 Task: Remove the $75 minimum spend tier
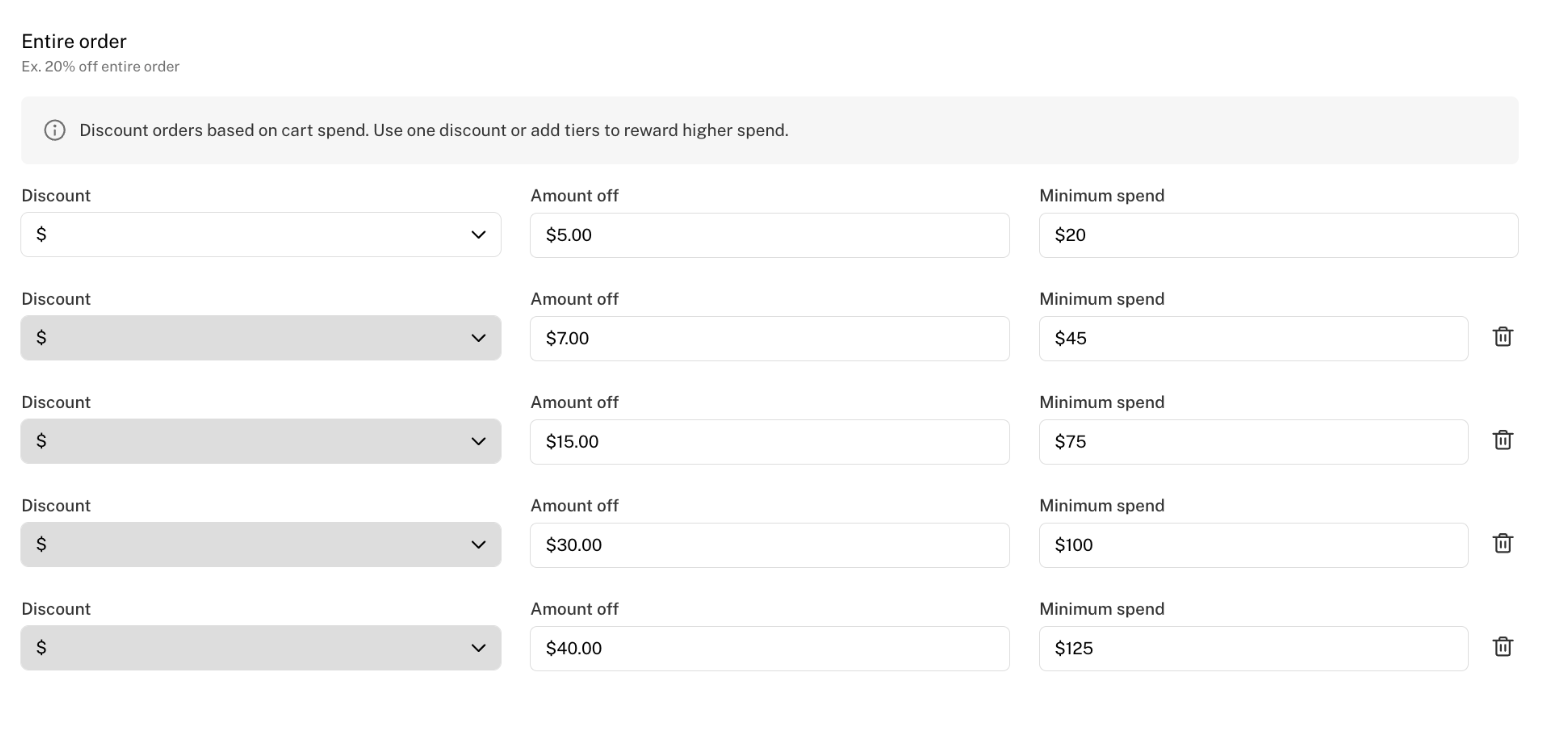[1502, 440]
